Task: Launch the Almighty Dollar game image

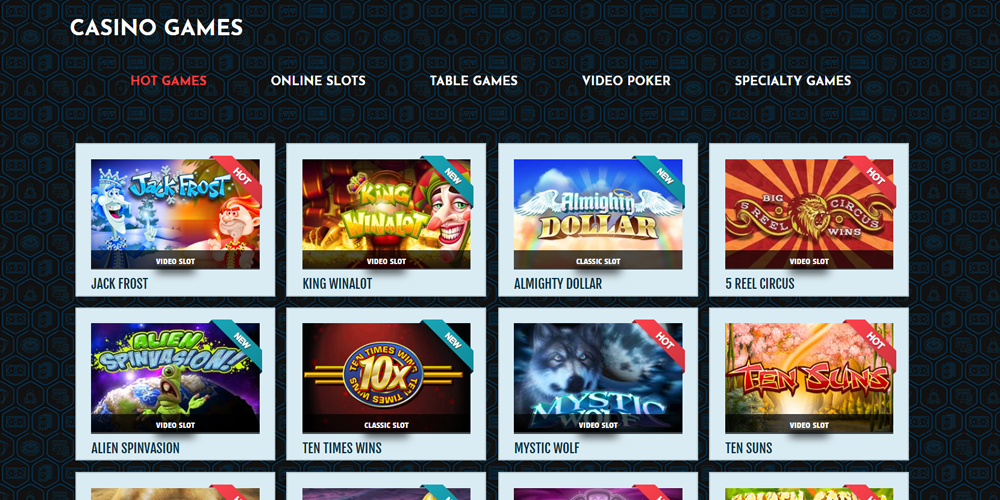Action: 598,214
